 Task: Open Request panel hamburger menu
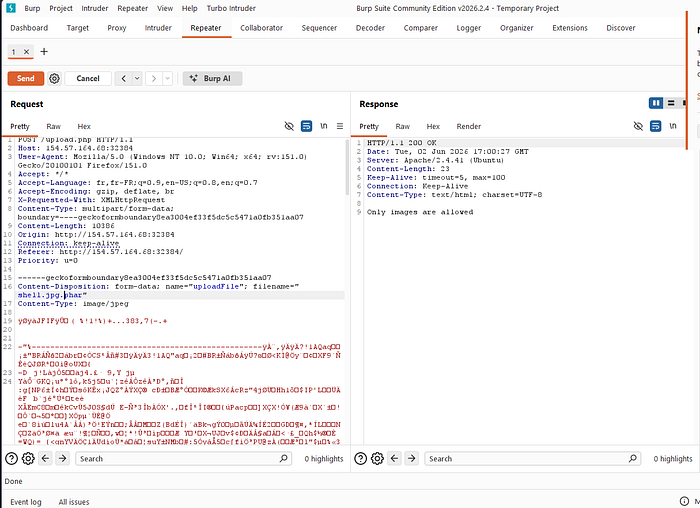tap(340, 126)
